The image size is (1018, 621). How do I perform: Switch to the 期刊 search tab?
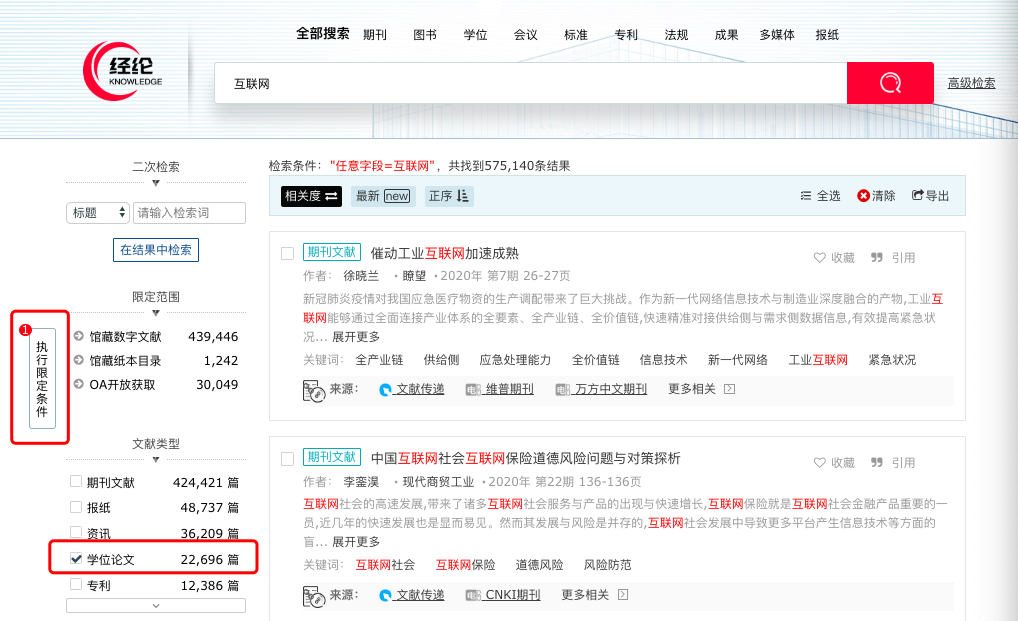[375, 35]
